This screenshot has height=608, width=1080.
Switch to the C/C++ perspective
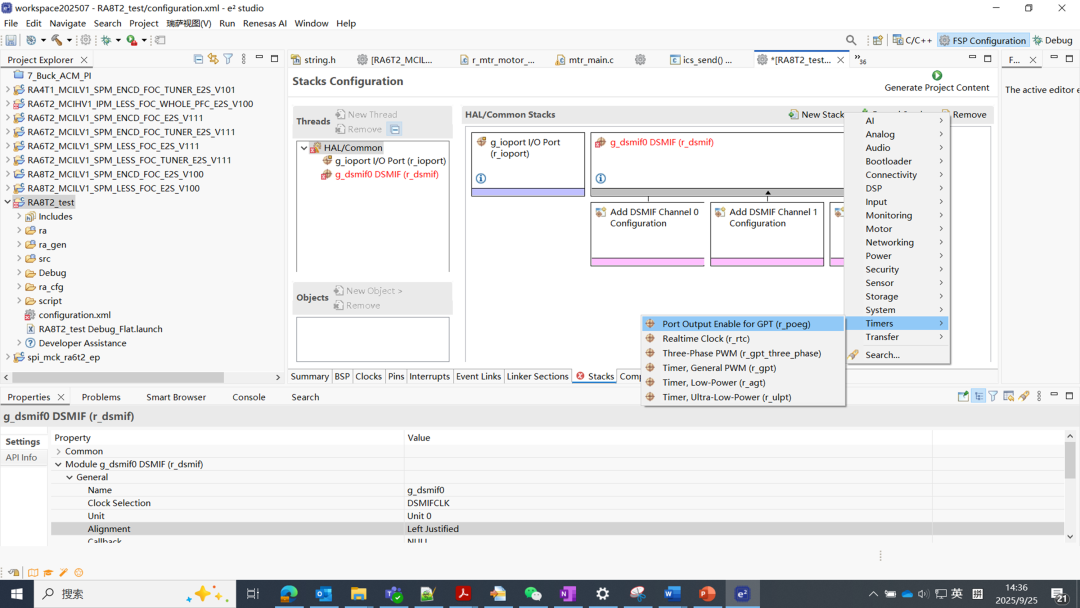pos(912,40)
